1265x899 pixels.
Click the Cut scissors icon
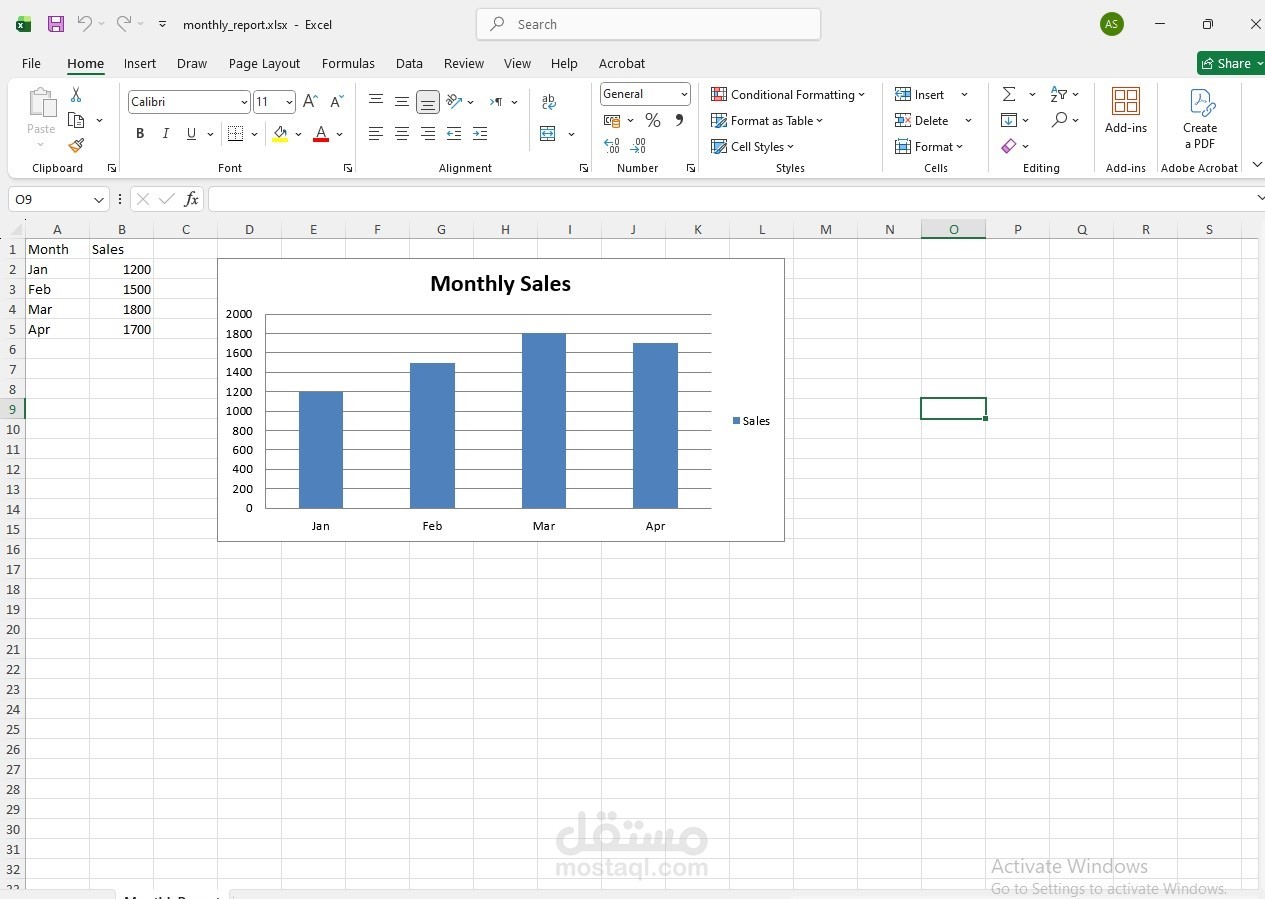click(76, 95)
